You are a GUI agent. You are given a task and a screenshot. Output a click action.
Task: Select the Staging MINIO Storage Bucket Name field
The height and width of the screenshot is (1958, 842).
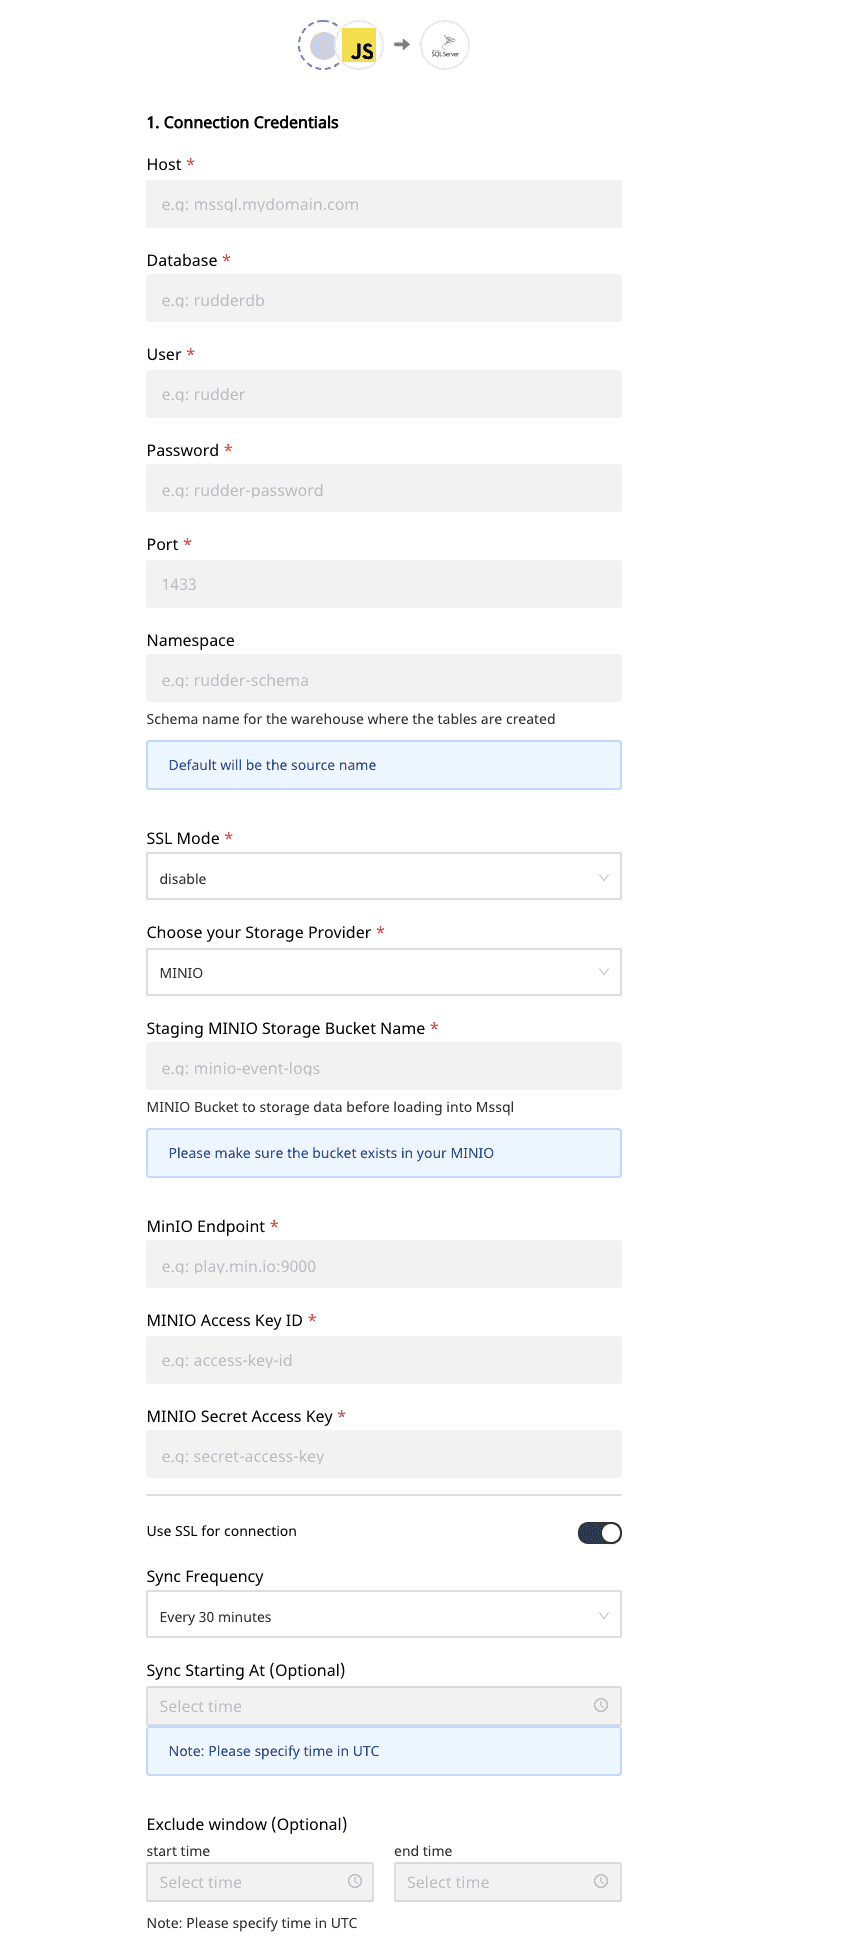pos(384,1066)
